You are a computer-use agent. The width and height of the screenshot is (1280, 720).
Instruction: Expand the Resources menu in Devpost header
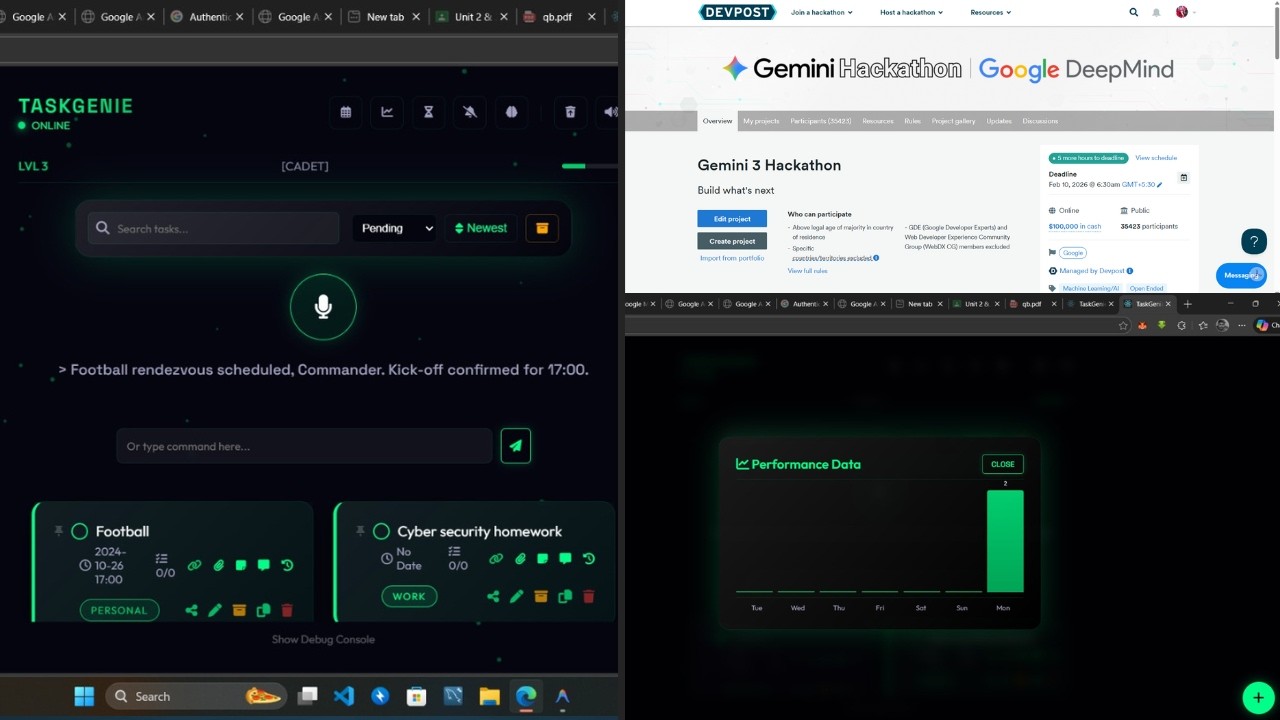tap(991, 12)
